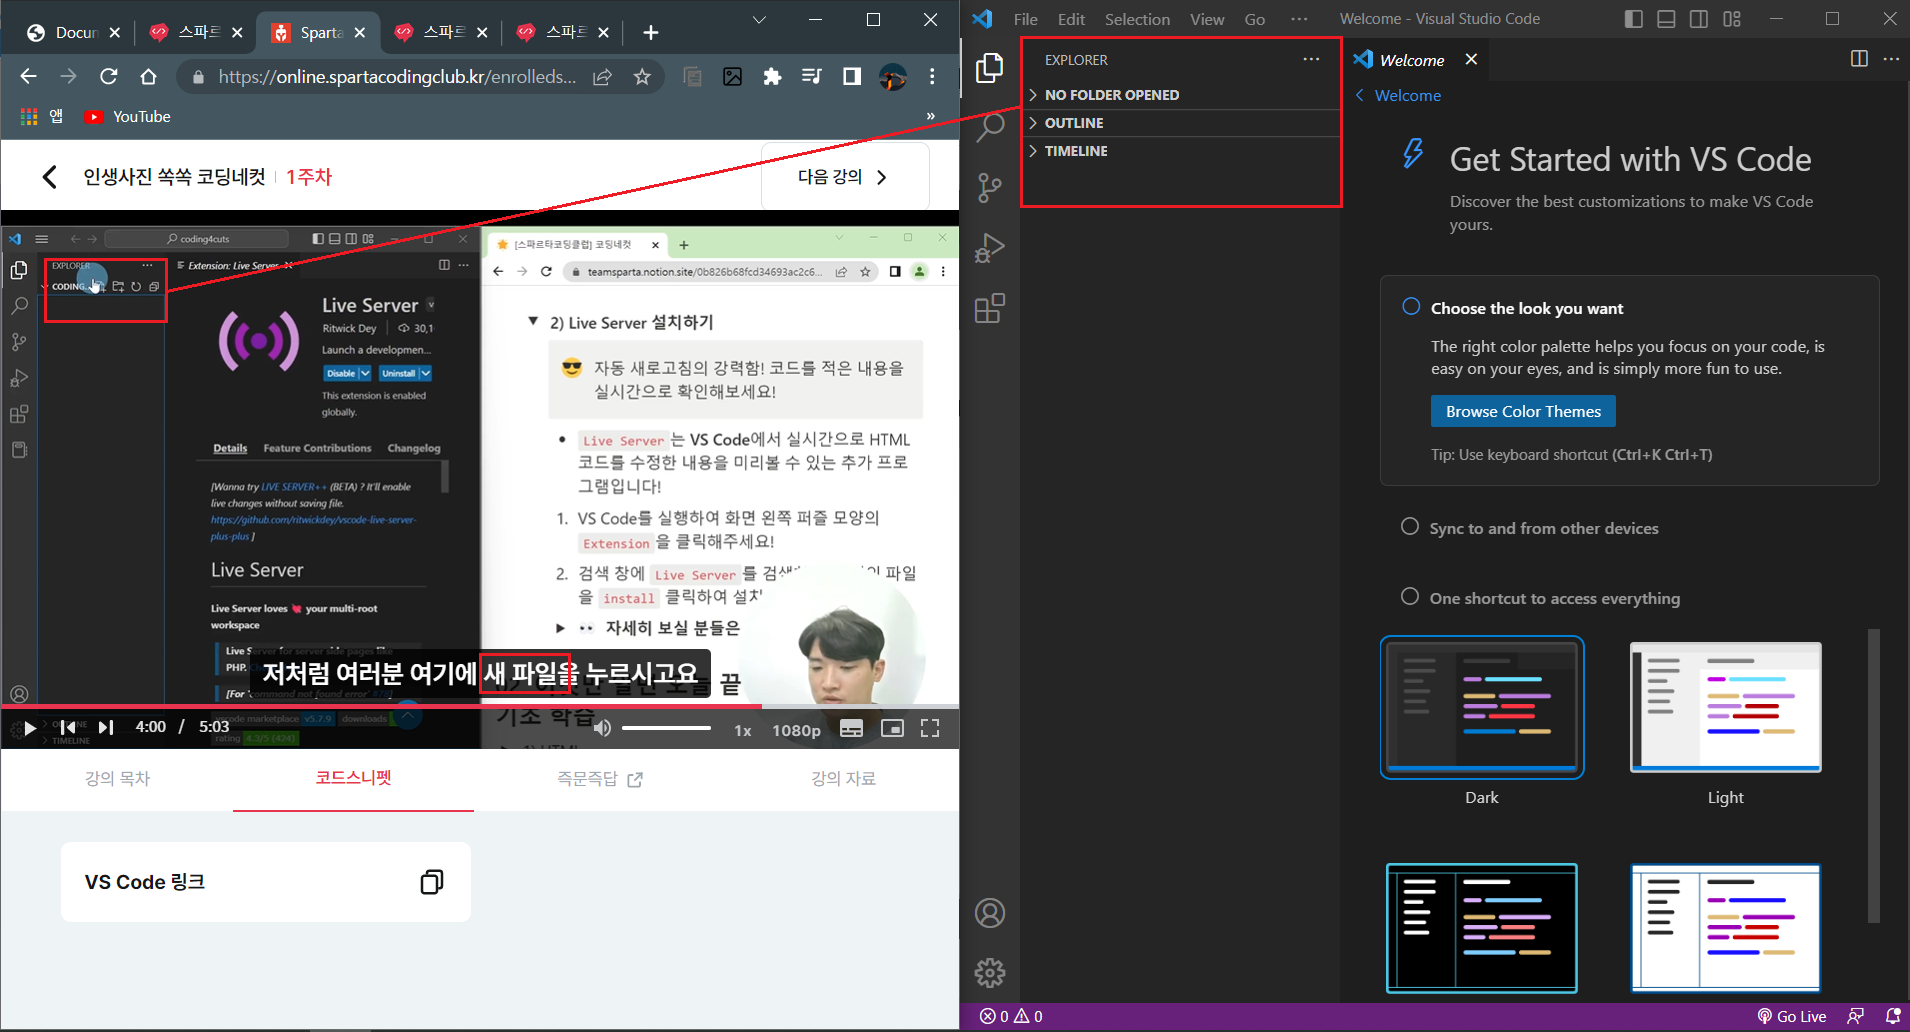Go to next lecture with 다음 강의
The image size is (1910, 1032).
pyautogui.click(x=845, y=177)
